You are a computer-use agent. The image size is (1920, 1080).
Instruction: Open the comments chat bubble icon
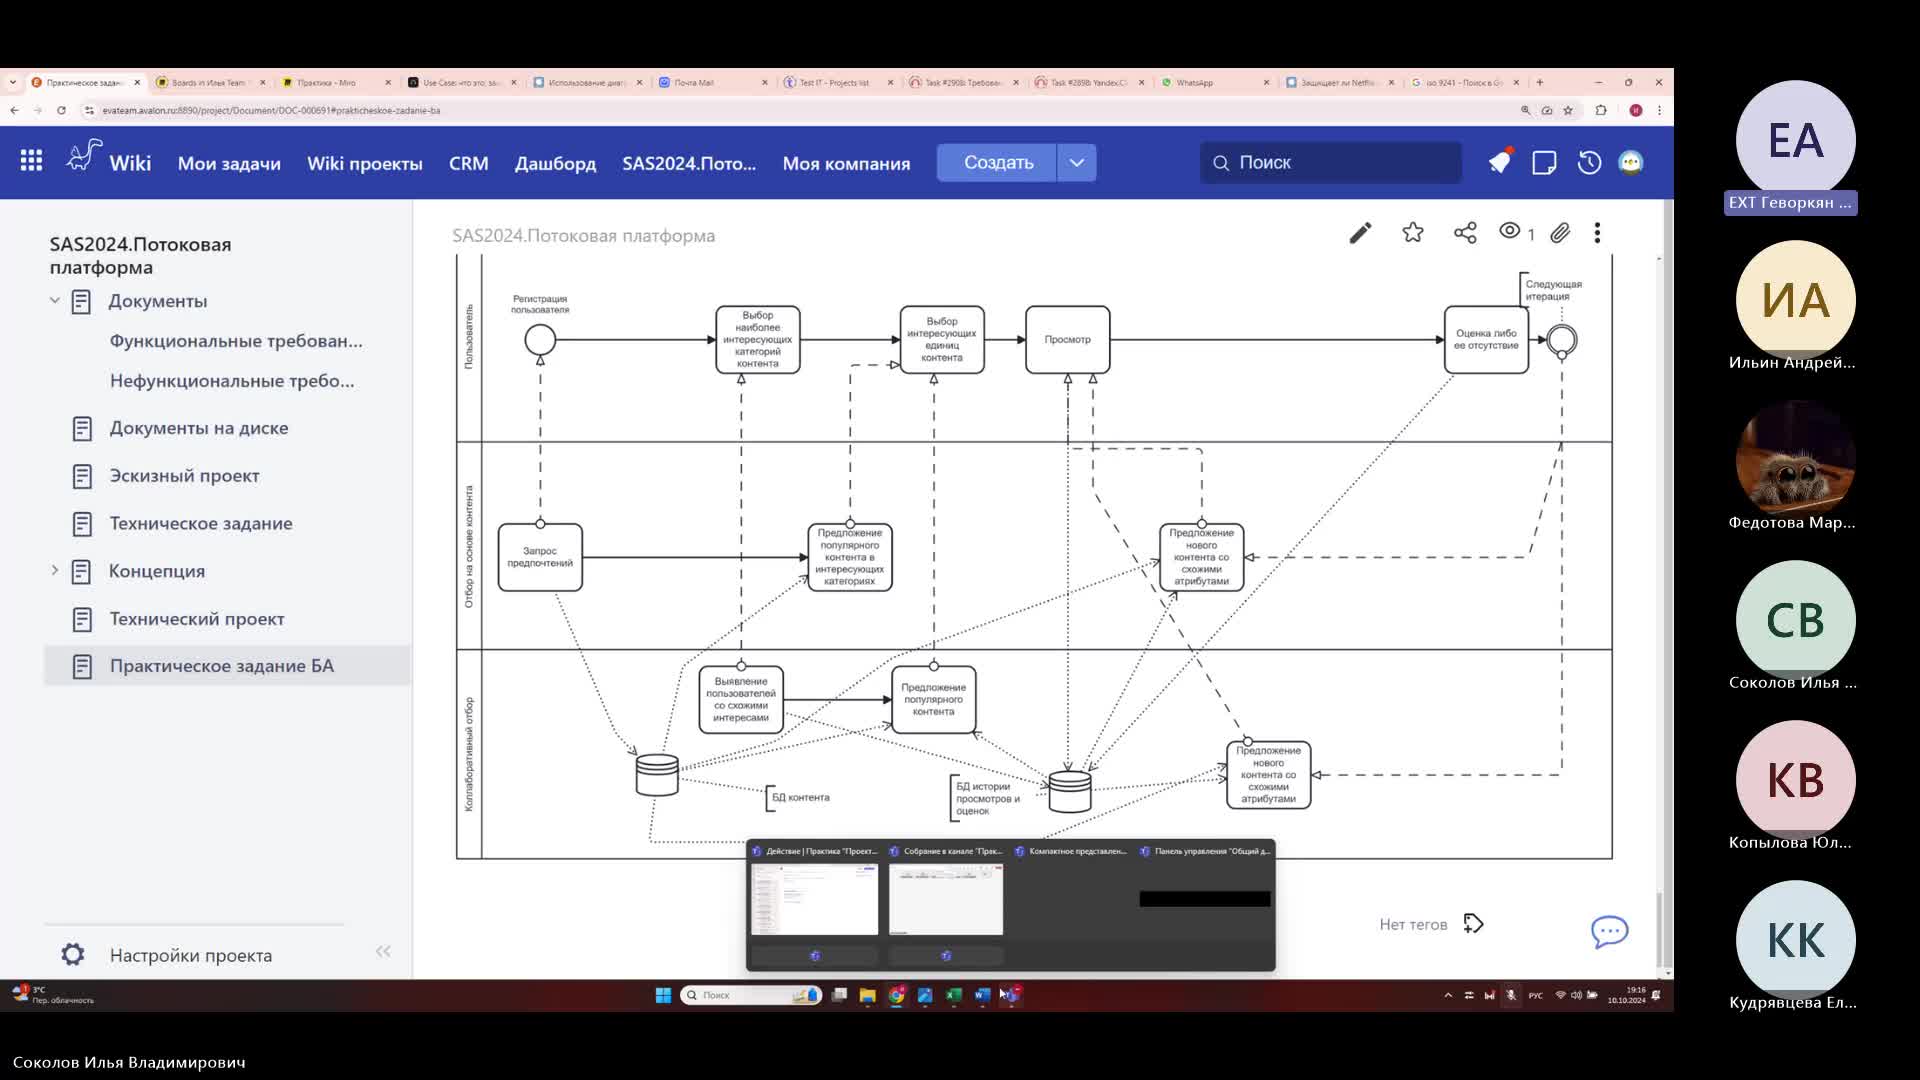(1610, 932)
